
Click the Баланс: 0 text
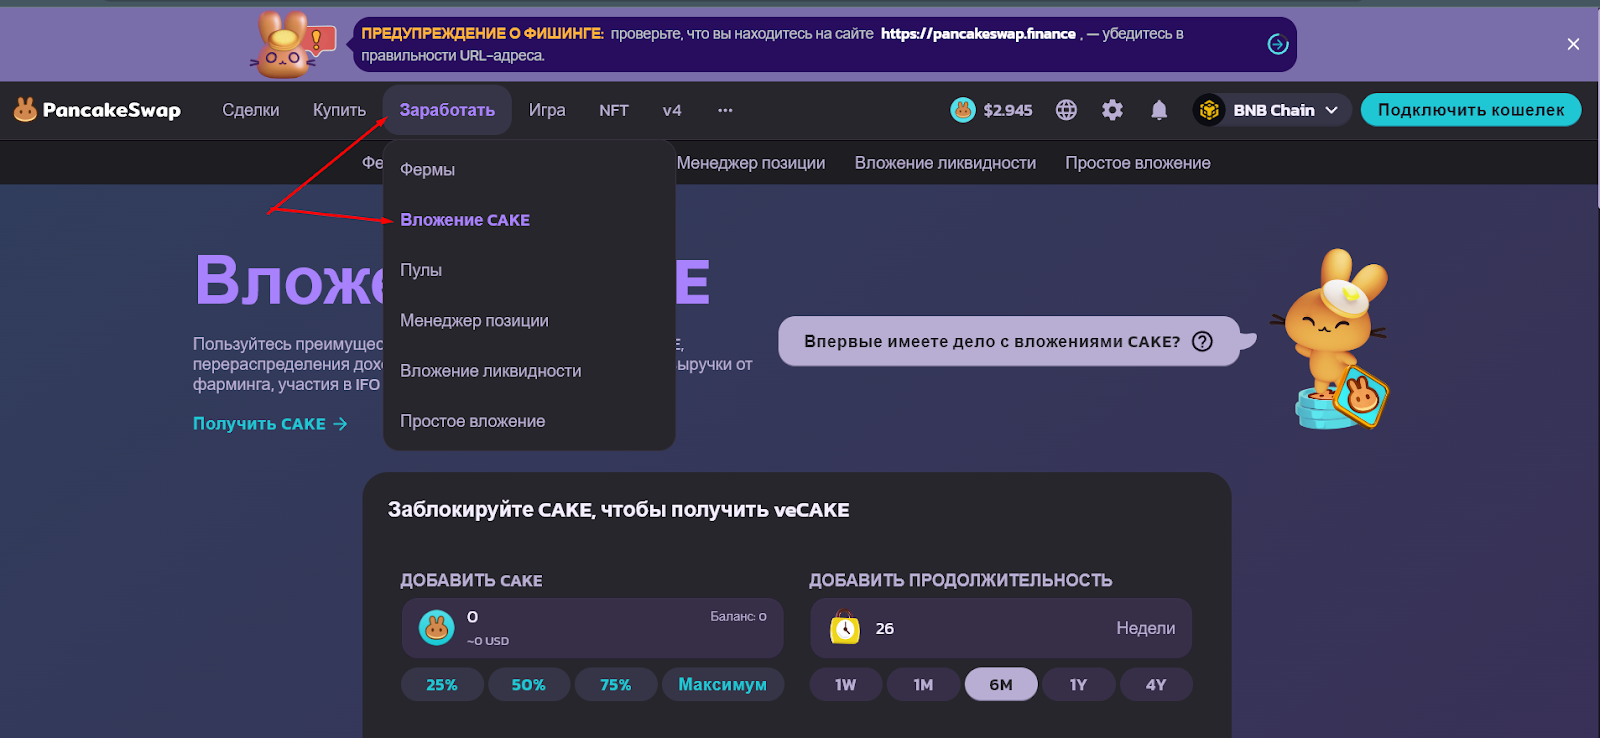(738, 616)
